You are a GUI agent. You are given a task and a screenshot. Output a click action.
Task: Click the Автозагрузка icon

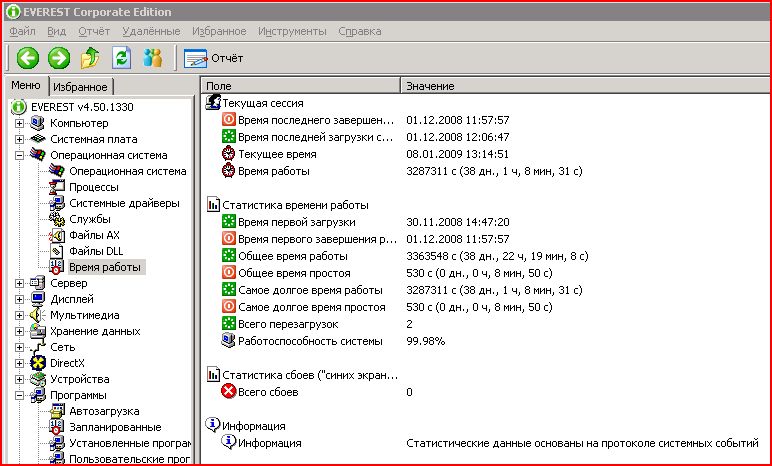pos(57,411)
